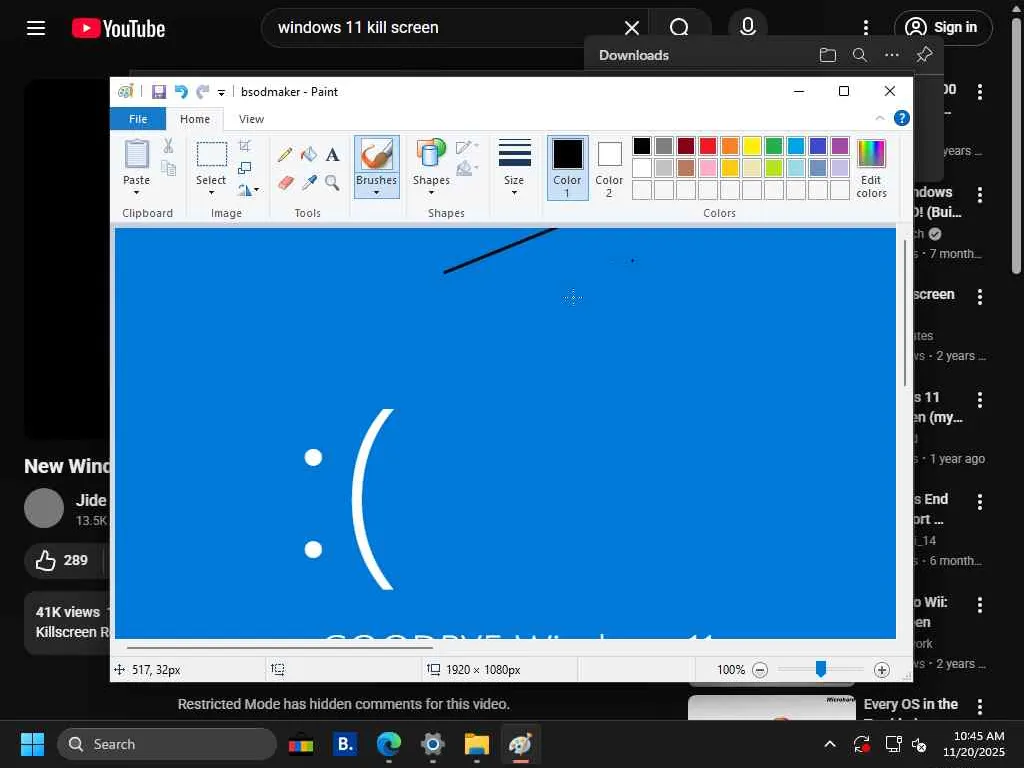Image resolution: width=1024 pixels, height=768 pixels.
Task: Select the Magnifier tool in Paint
Action: point(332,182)
